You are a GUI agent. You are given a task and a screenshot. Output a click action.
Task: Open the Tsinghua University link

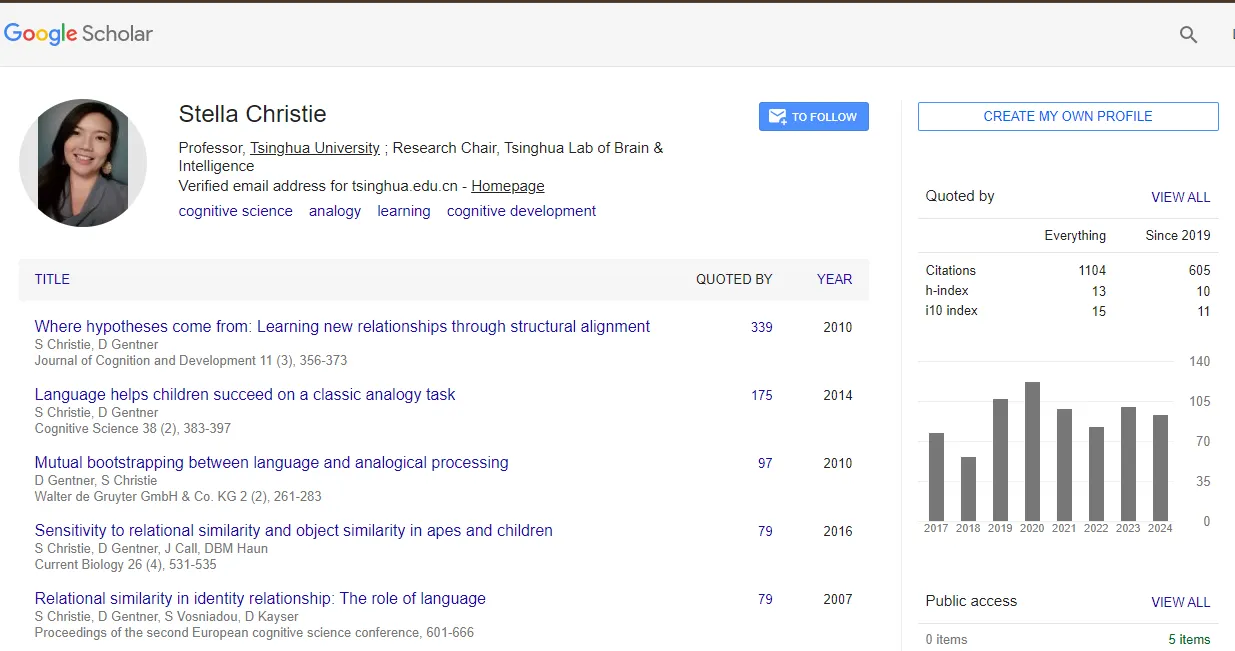[314, 148]
